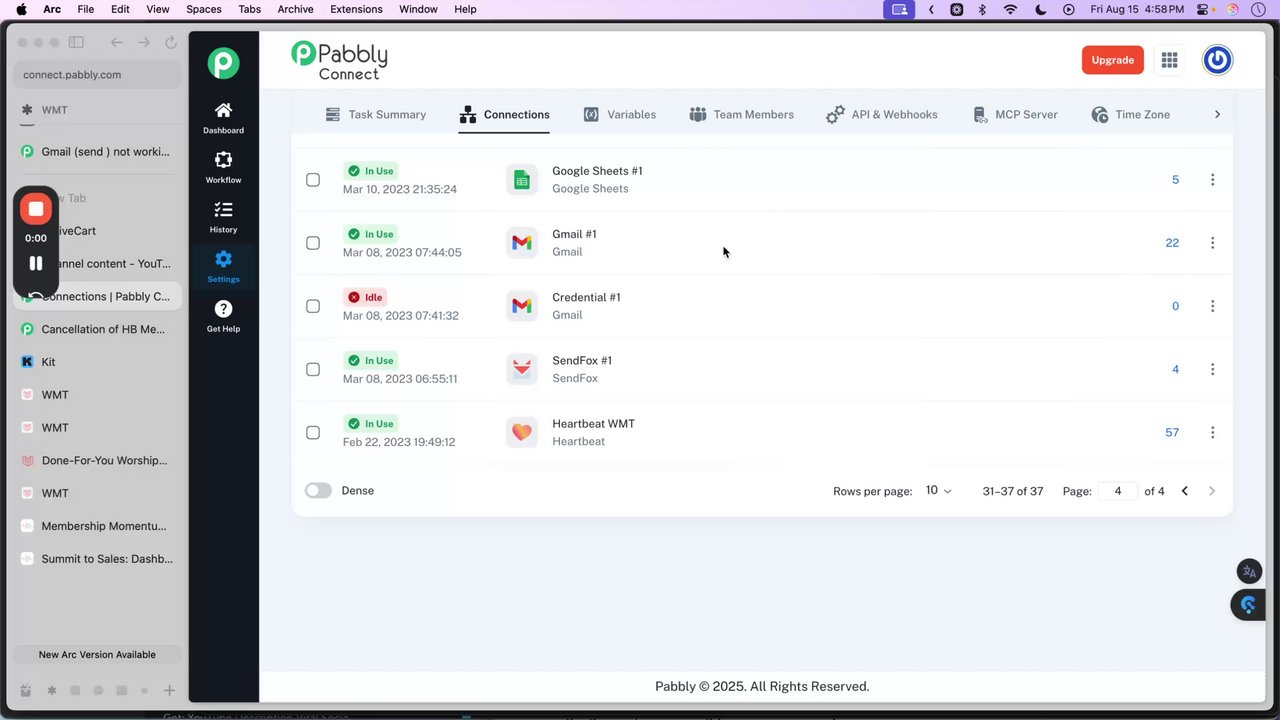
Task: Open the Dashboard in Pabbly sidebar
Action: coord(223,118)
